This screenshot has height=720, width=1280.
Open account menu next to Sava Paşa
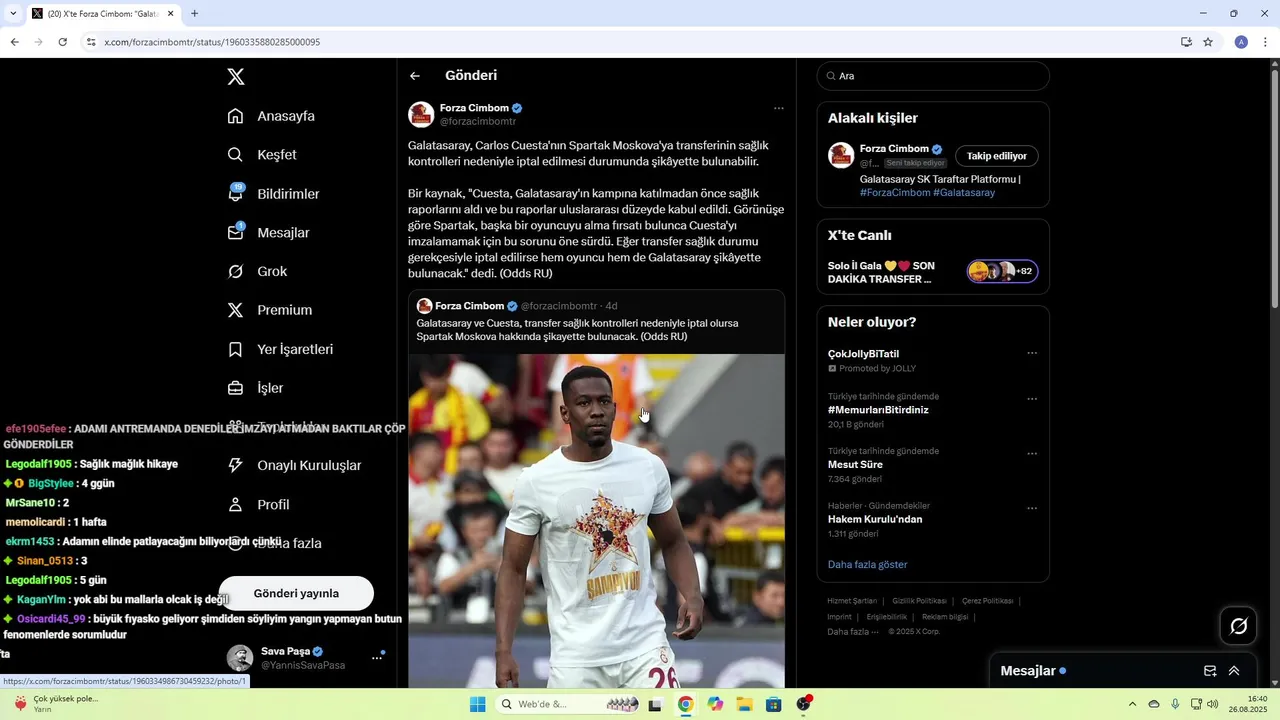pos(377,658)
